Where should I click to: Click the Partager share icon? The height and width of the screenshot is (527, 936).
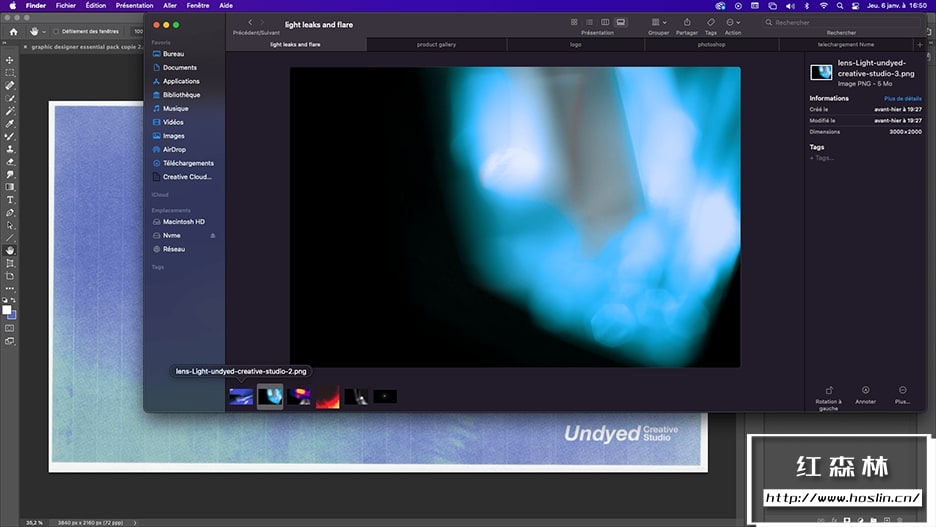[686, 22]
